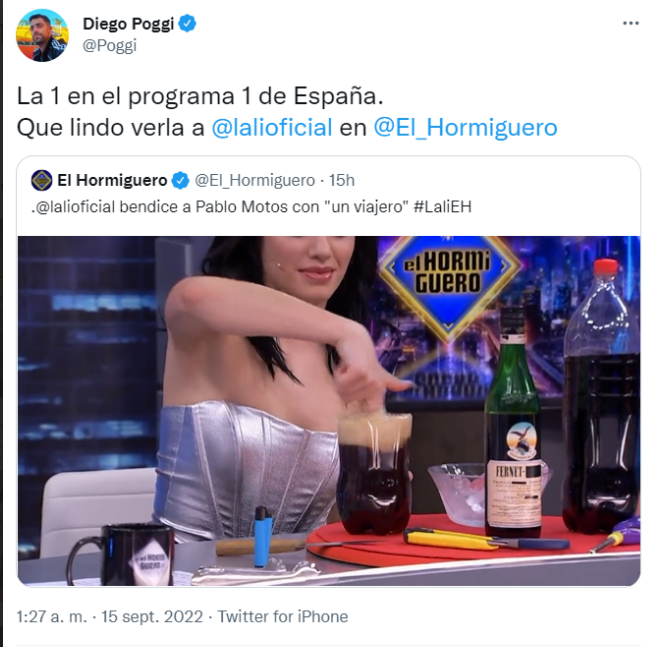Click Diego Poggi's blue verified badge

click(187, 23)
